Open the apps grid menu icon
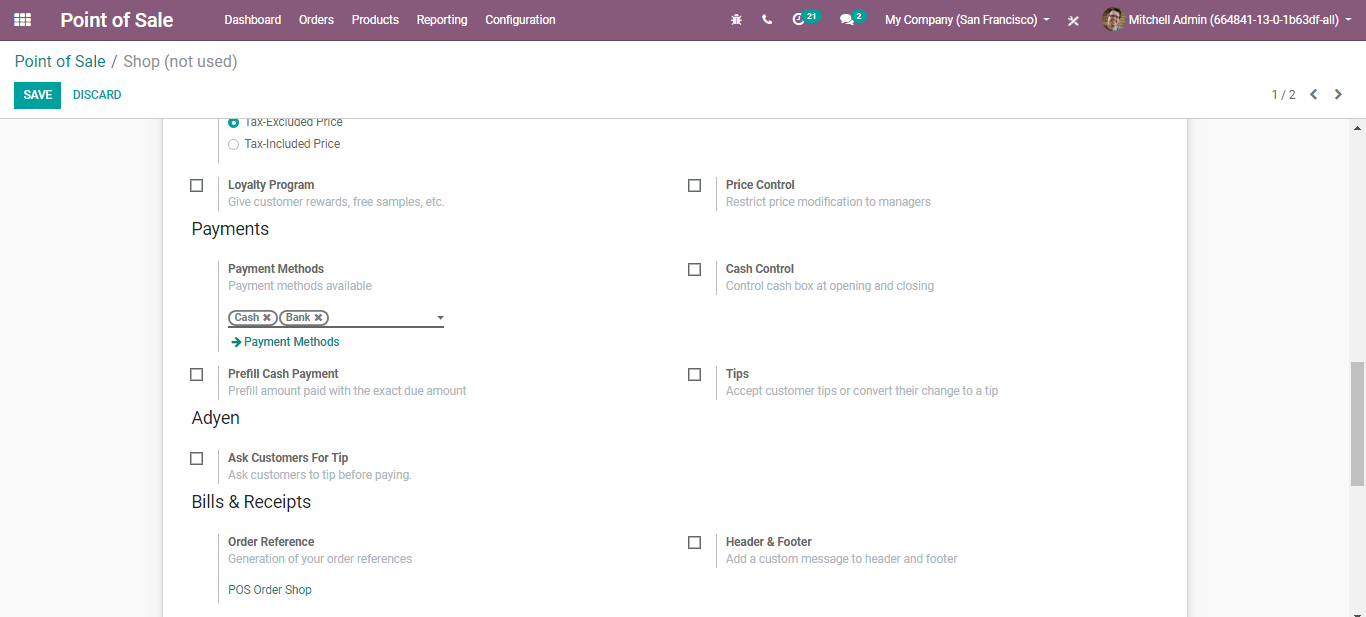 pyautogui.click(x=22, y=20)
